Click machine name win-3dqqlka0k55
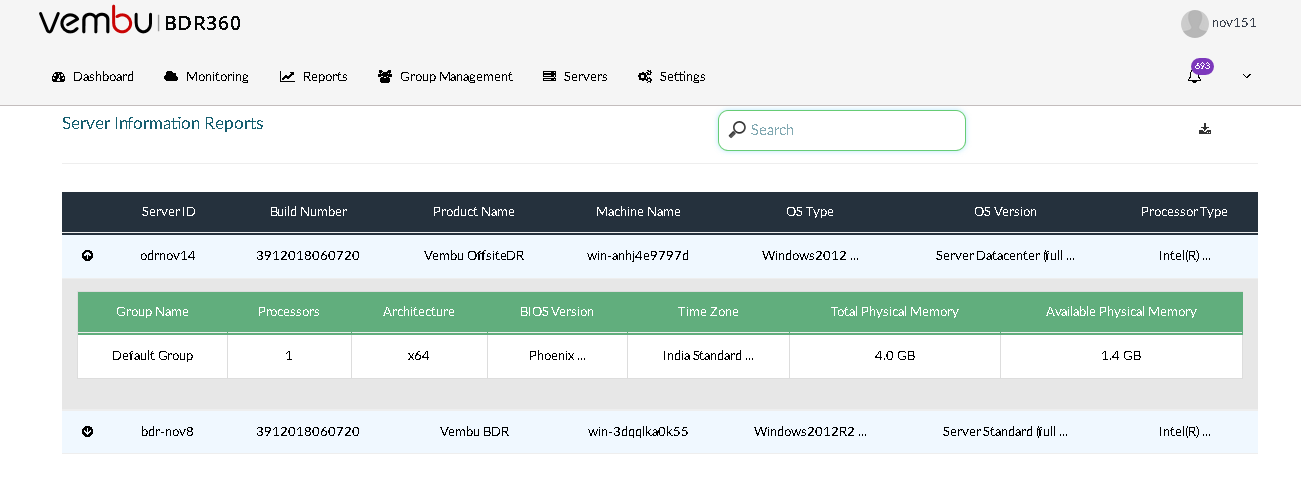1301x481 pixels. coord(638,432)
